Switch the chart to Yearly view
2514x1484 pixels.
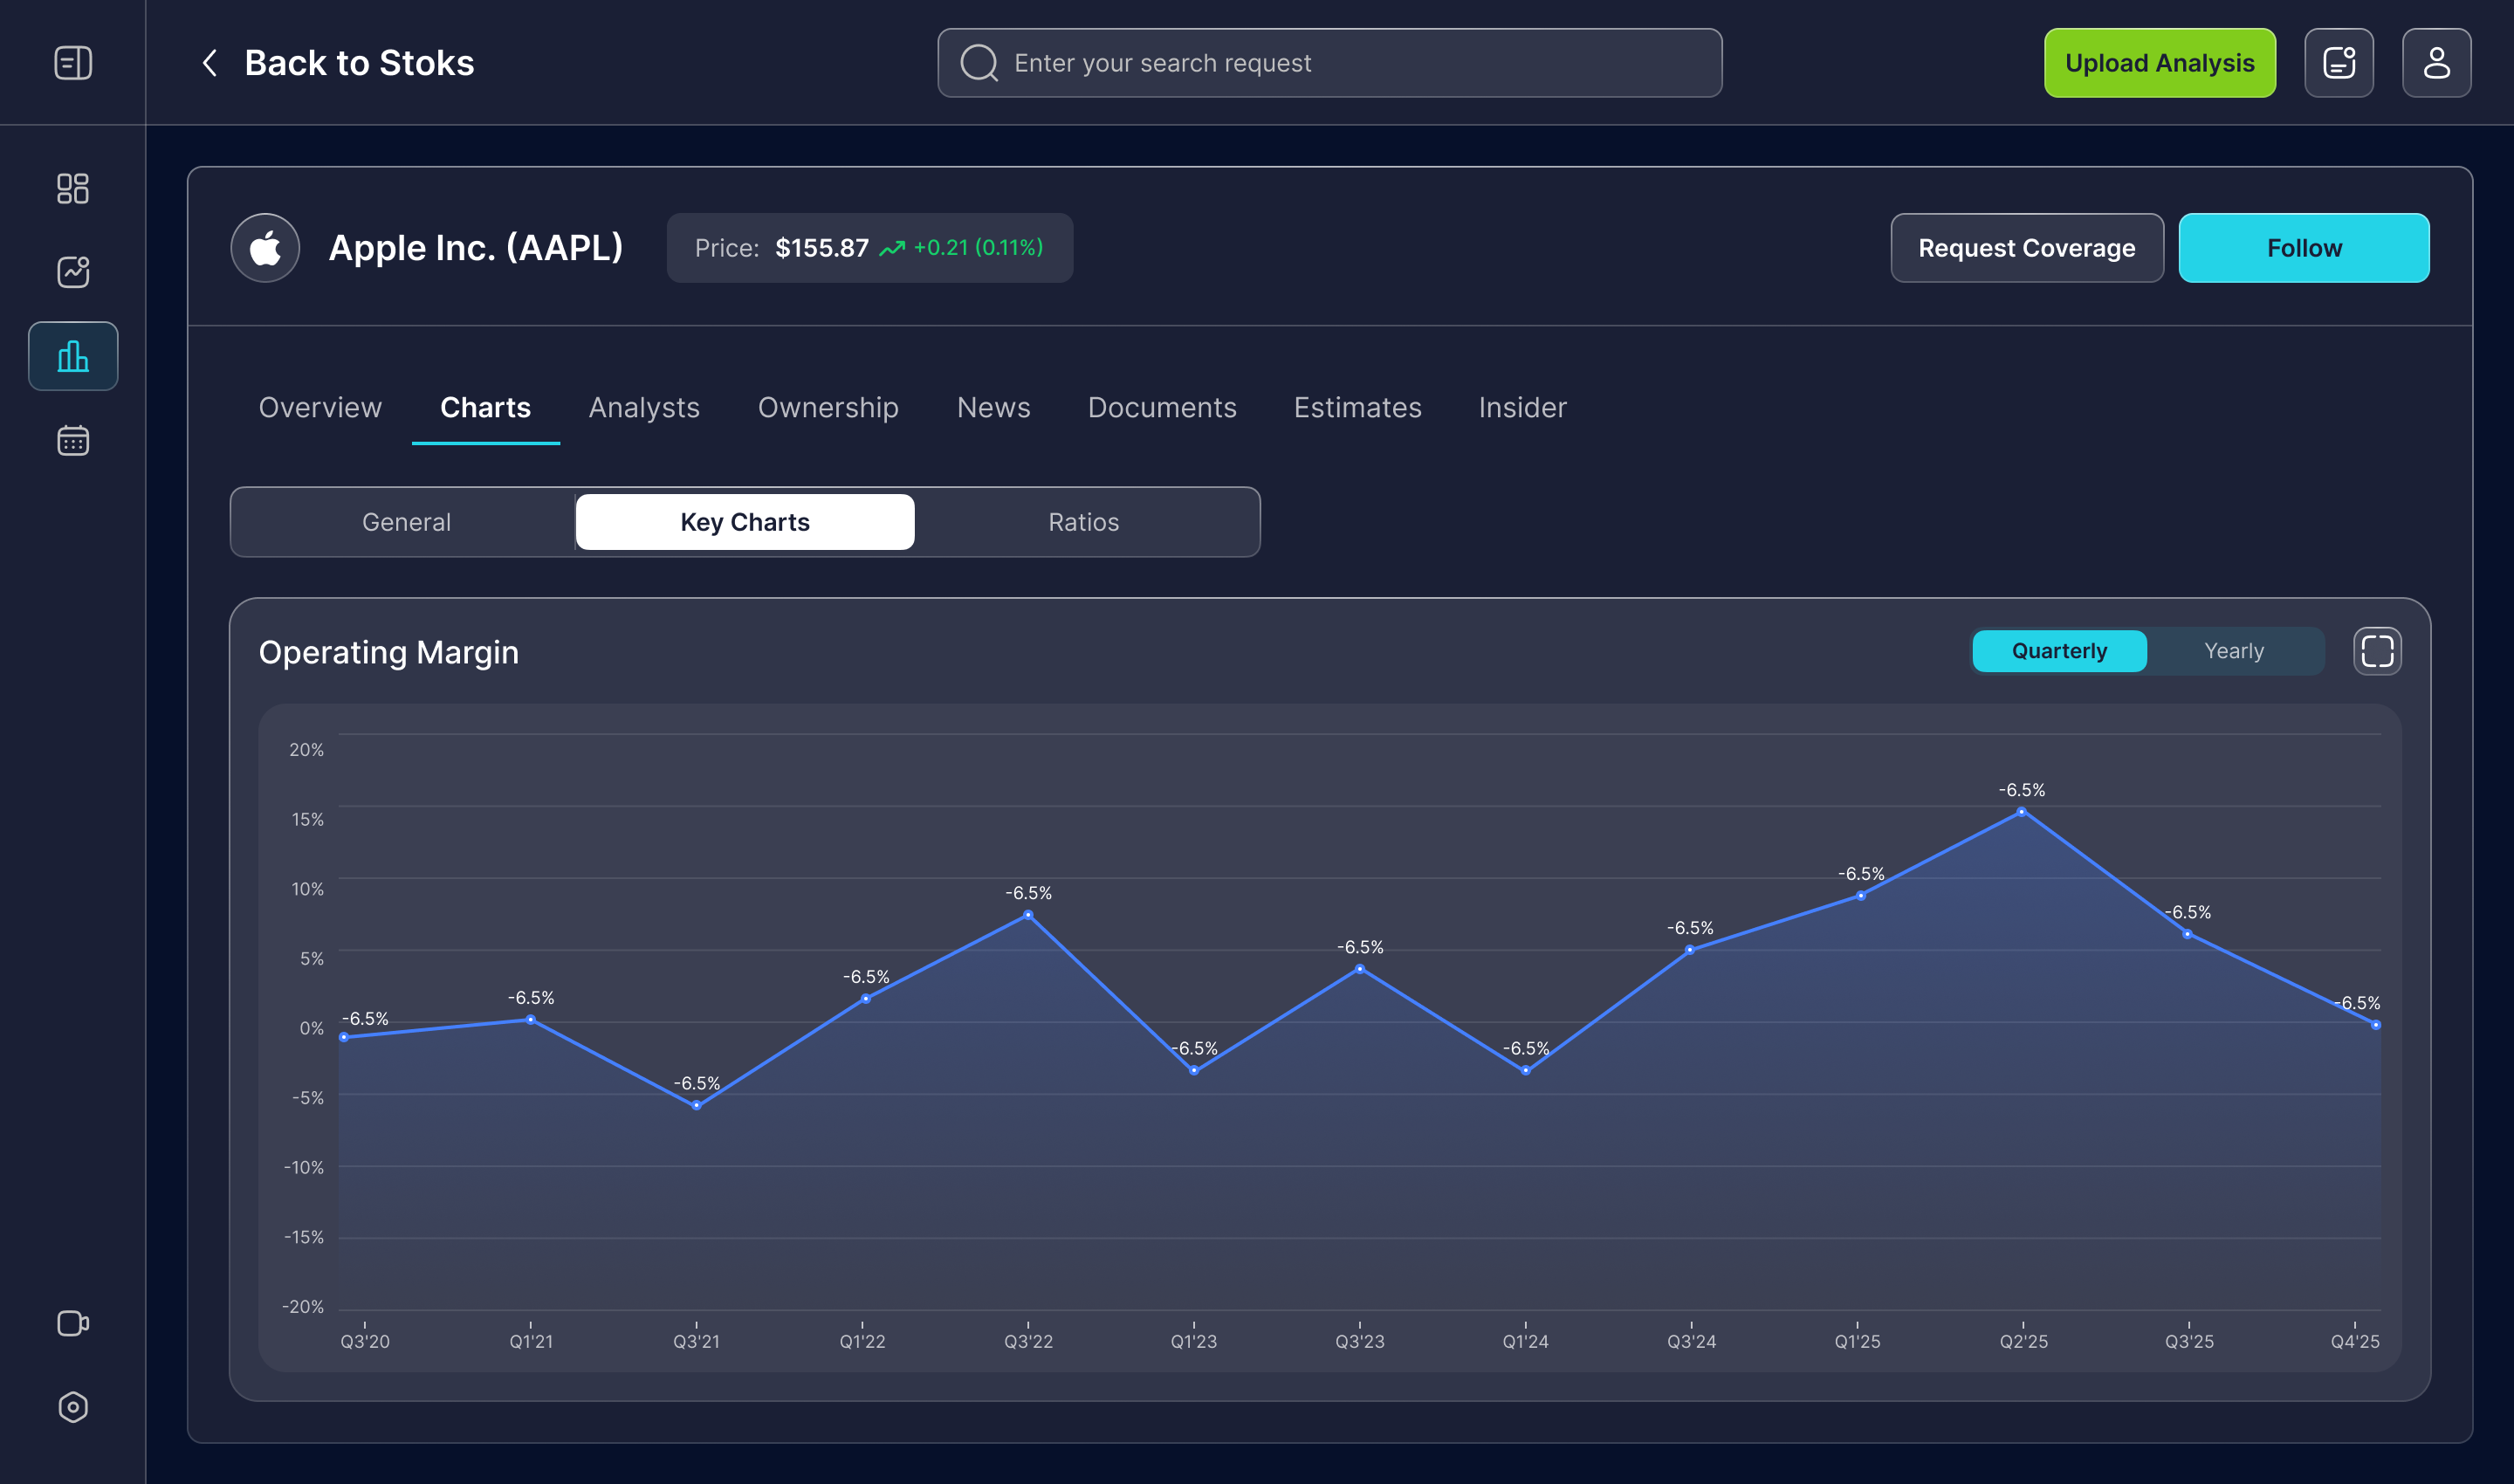(2235, 651)
